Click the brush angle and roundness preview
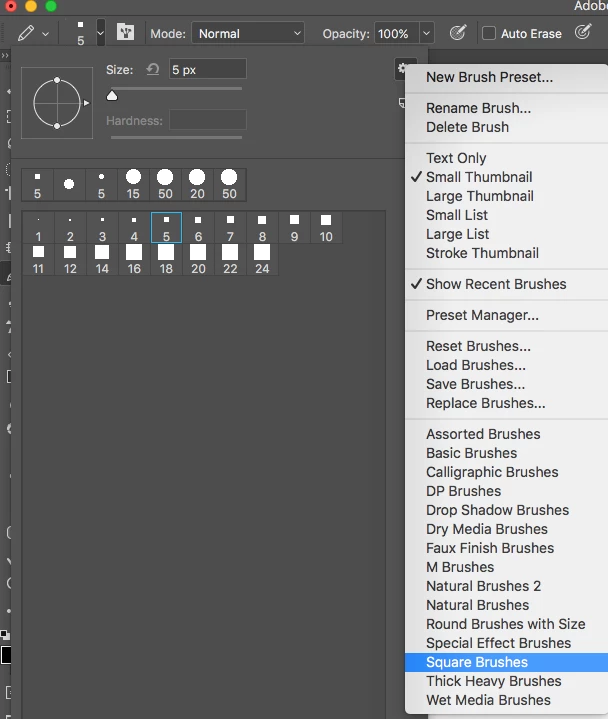The width and height of the screenshot is (608, 719). 57,103
